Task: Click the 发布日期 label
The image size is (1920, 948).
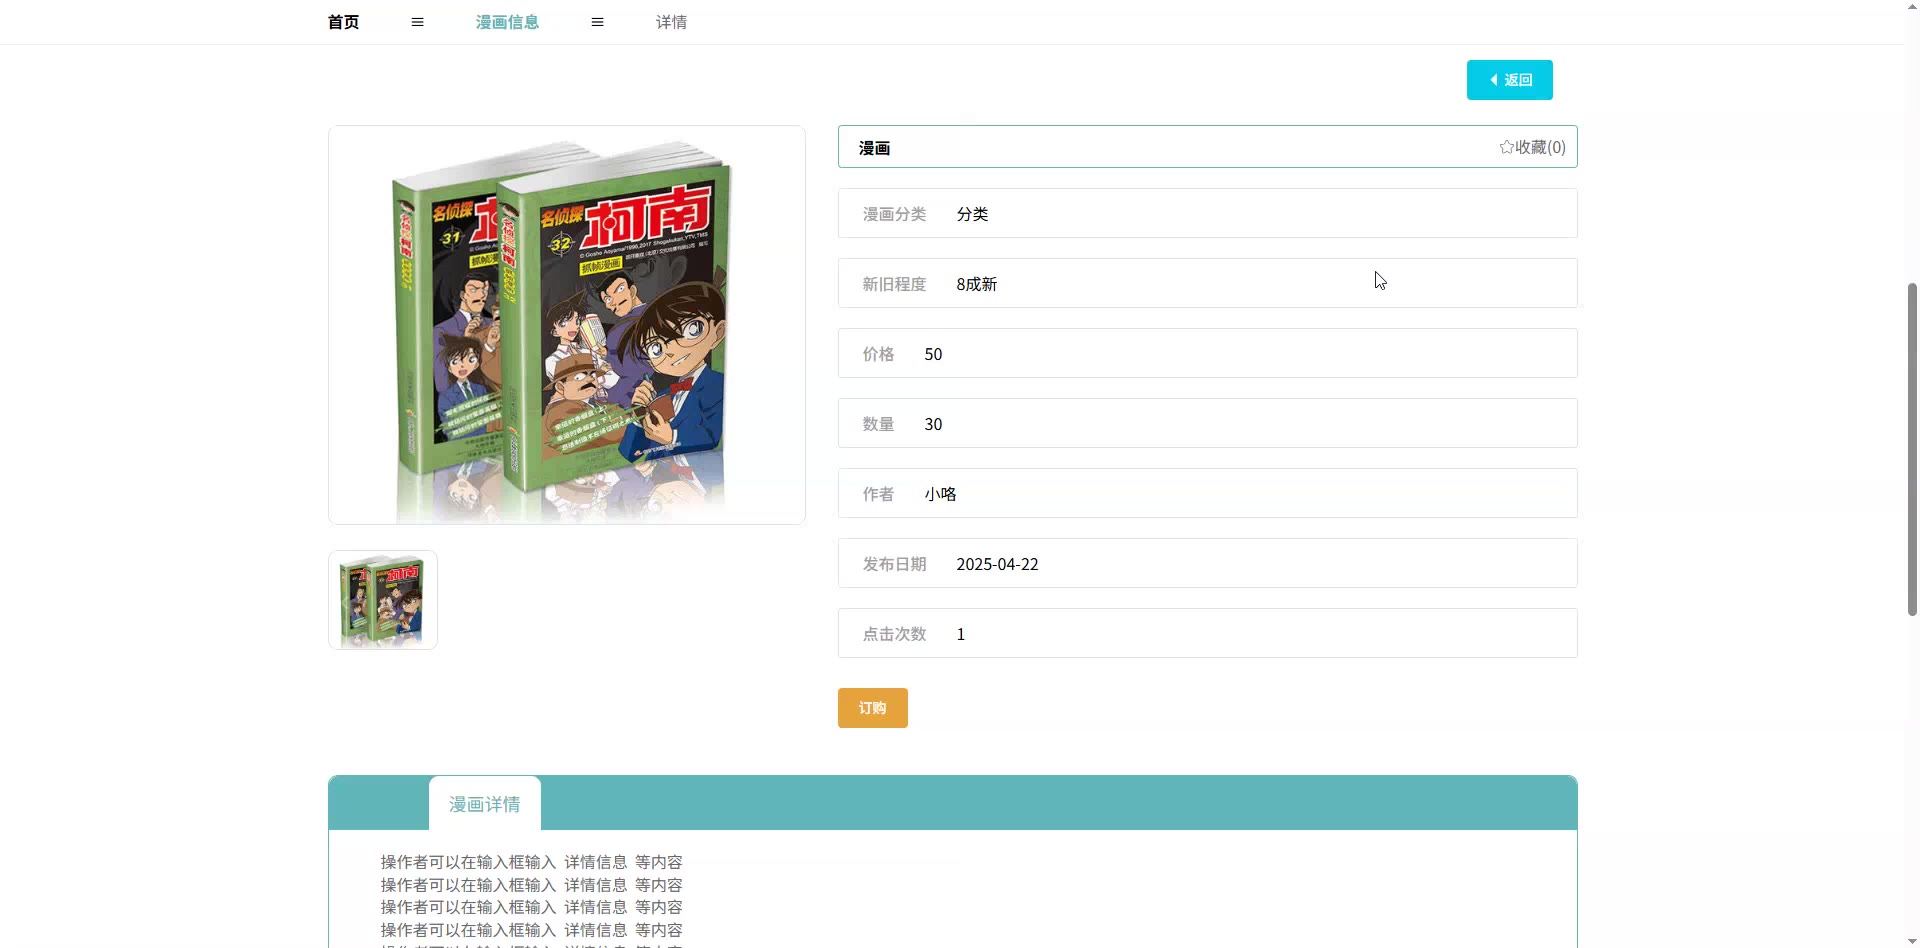Action: (x=895, y=564)
